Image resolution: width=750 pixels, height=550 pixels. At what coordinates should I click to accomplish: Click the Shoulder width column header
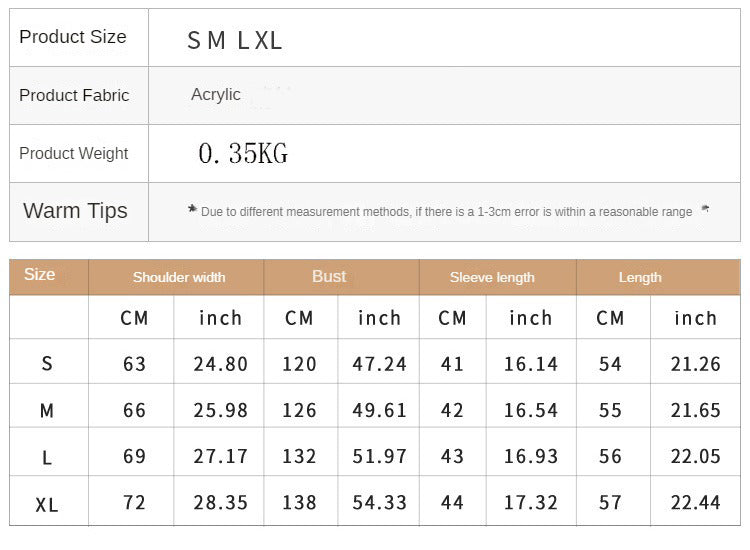pyautogui.click(x=179, y=277)
